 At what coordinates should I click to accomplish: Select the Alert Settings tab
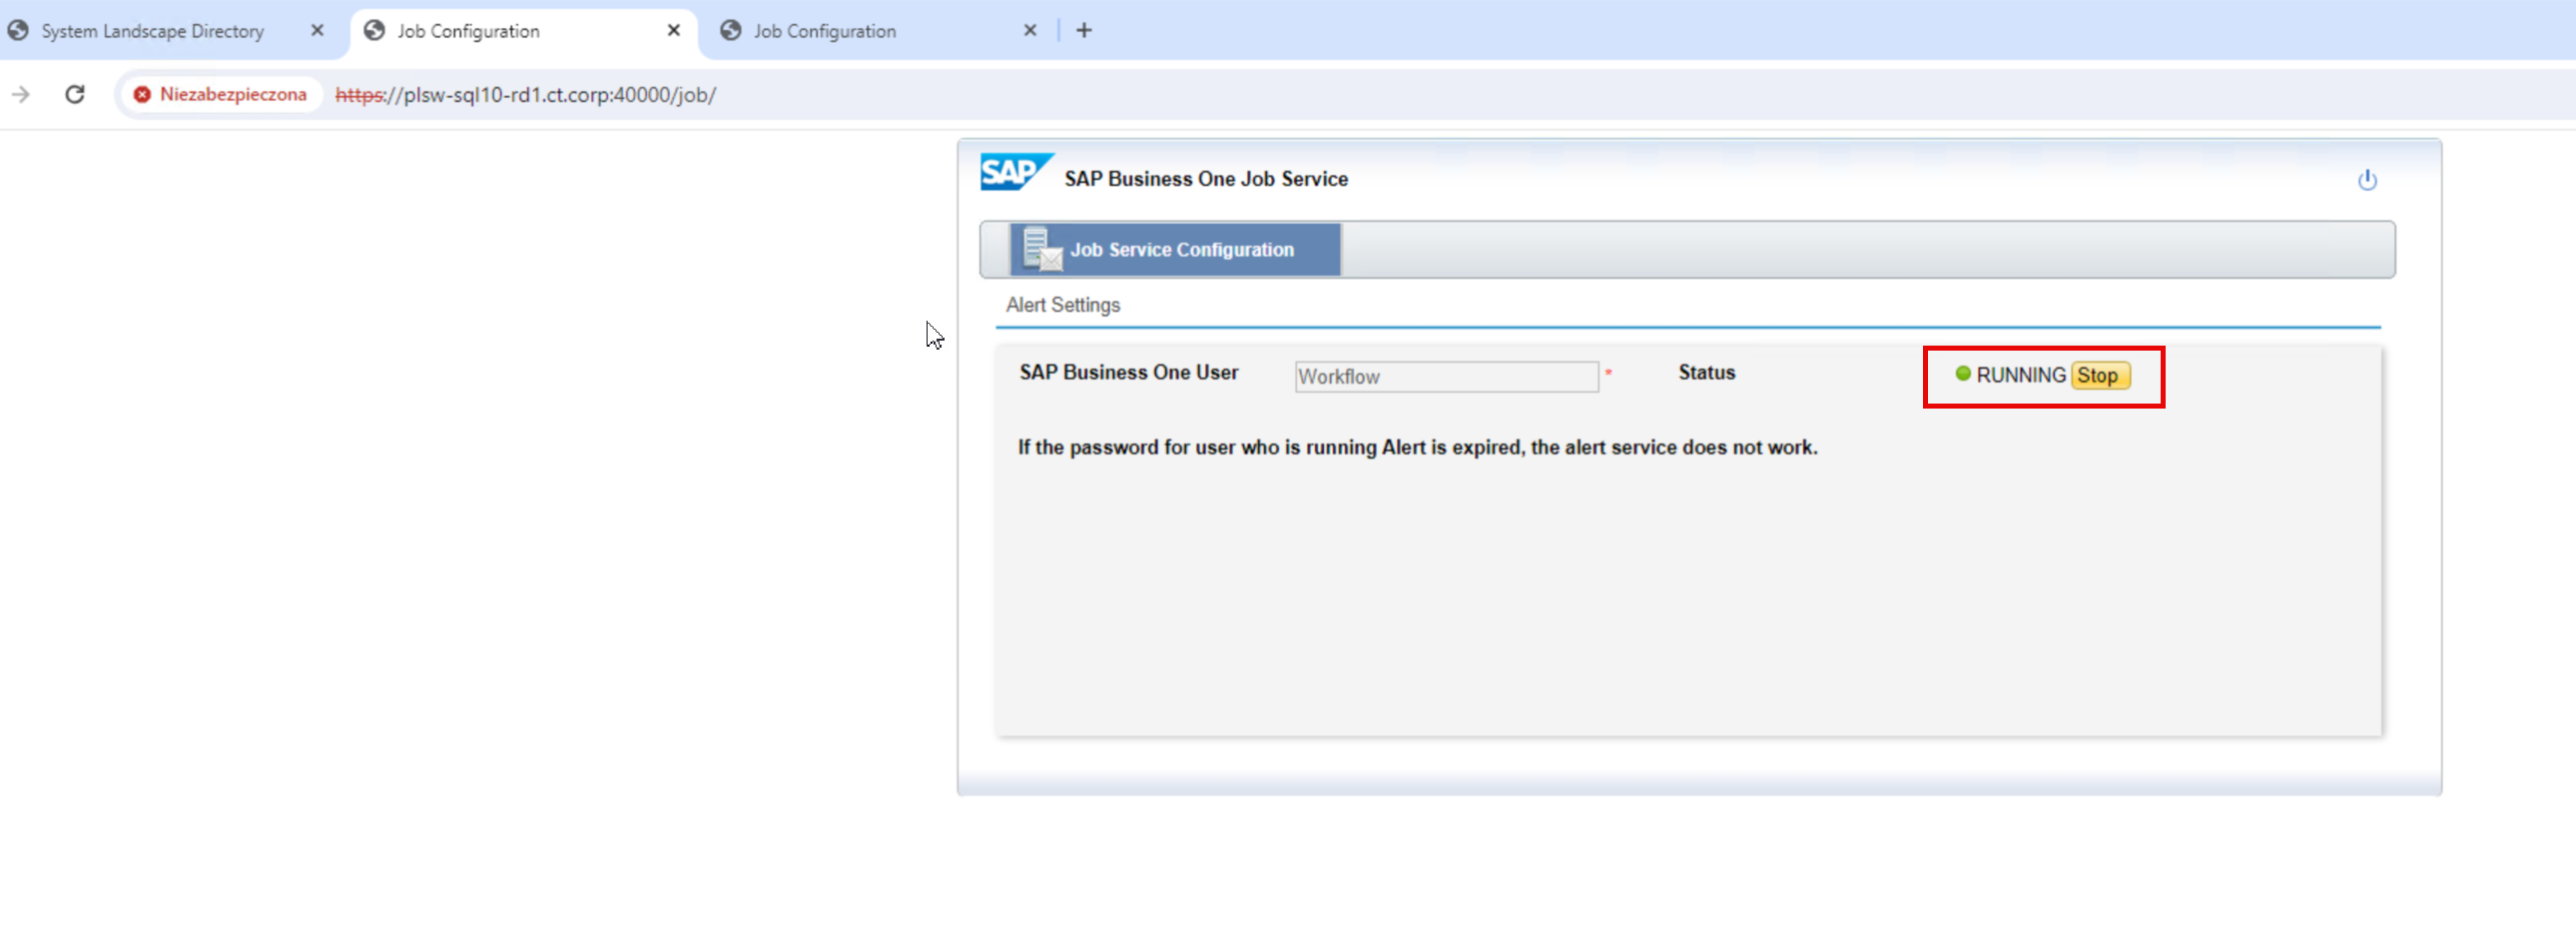(x=1062, y=305)
